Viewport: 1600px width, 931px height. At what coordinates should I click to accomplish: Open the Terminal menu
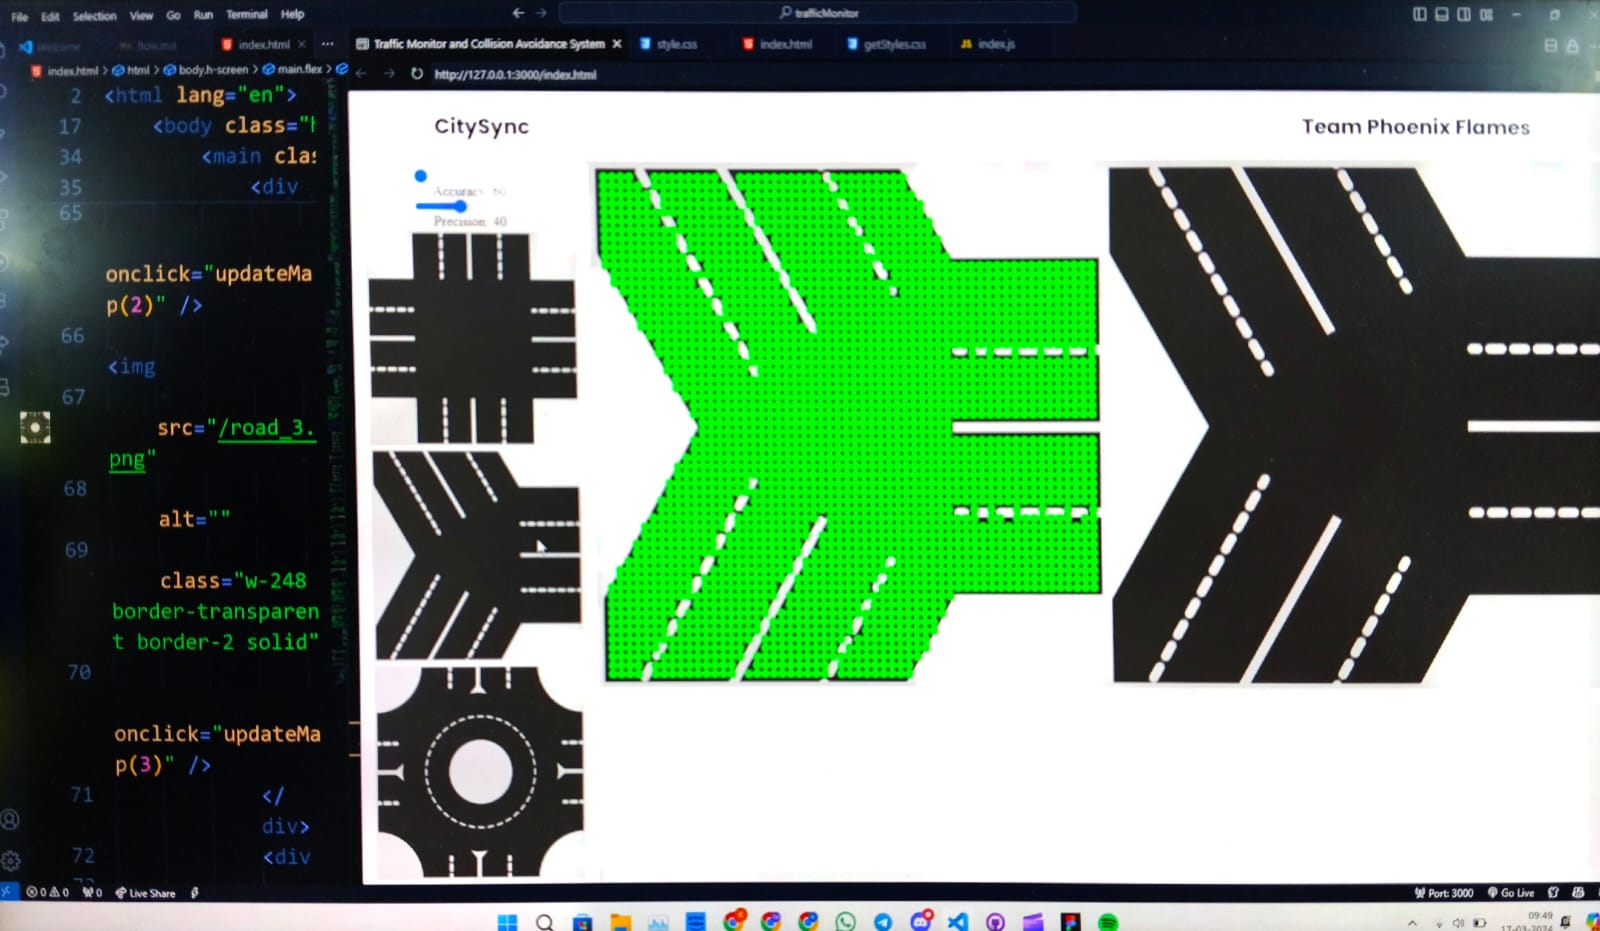click(x=246, y=14)
